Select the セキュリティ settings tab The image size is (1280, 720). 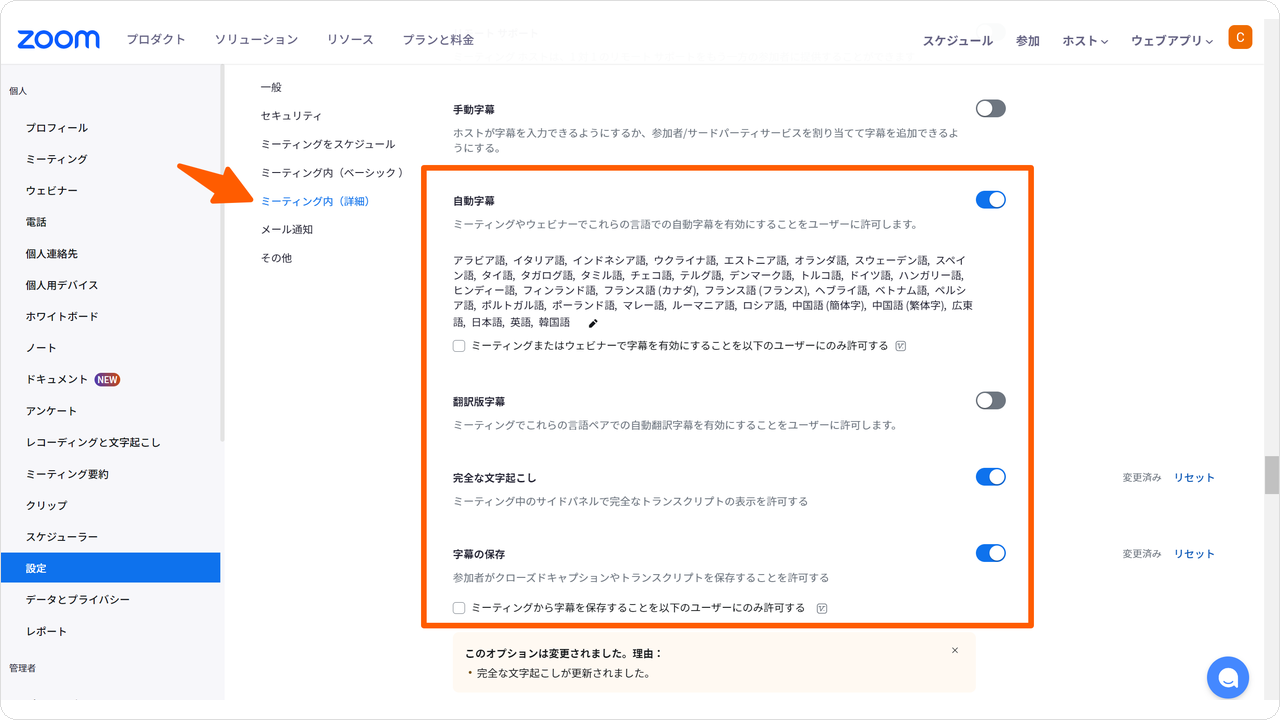point(291,116)
